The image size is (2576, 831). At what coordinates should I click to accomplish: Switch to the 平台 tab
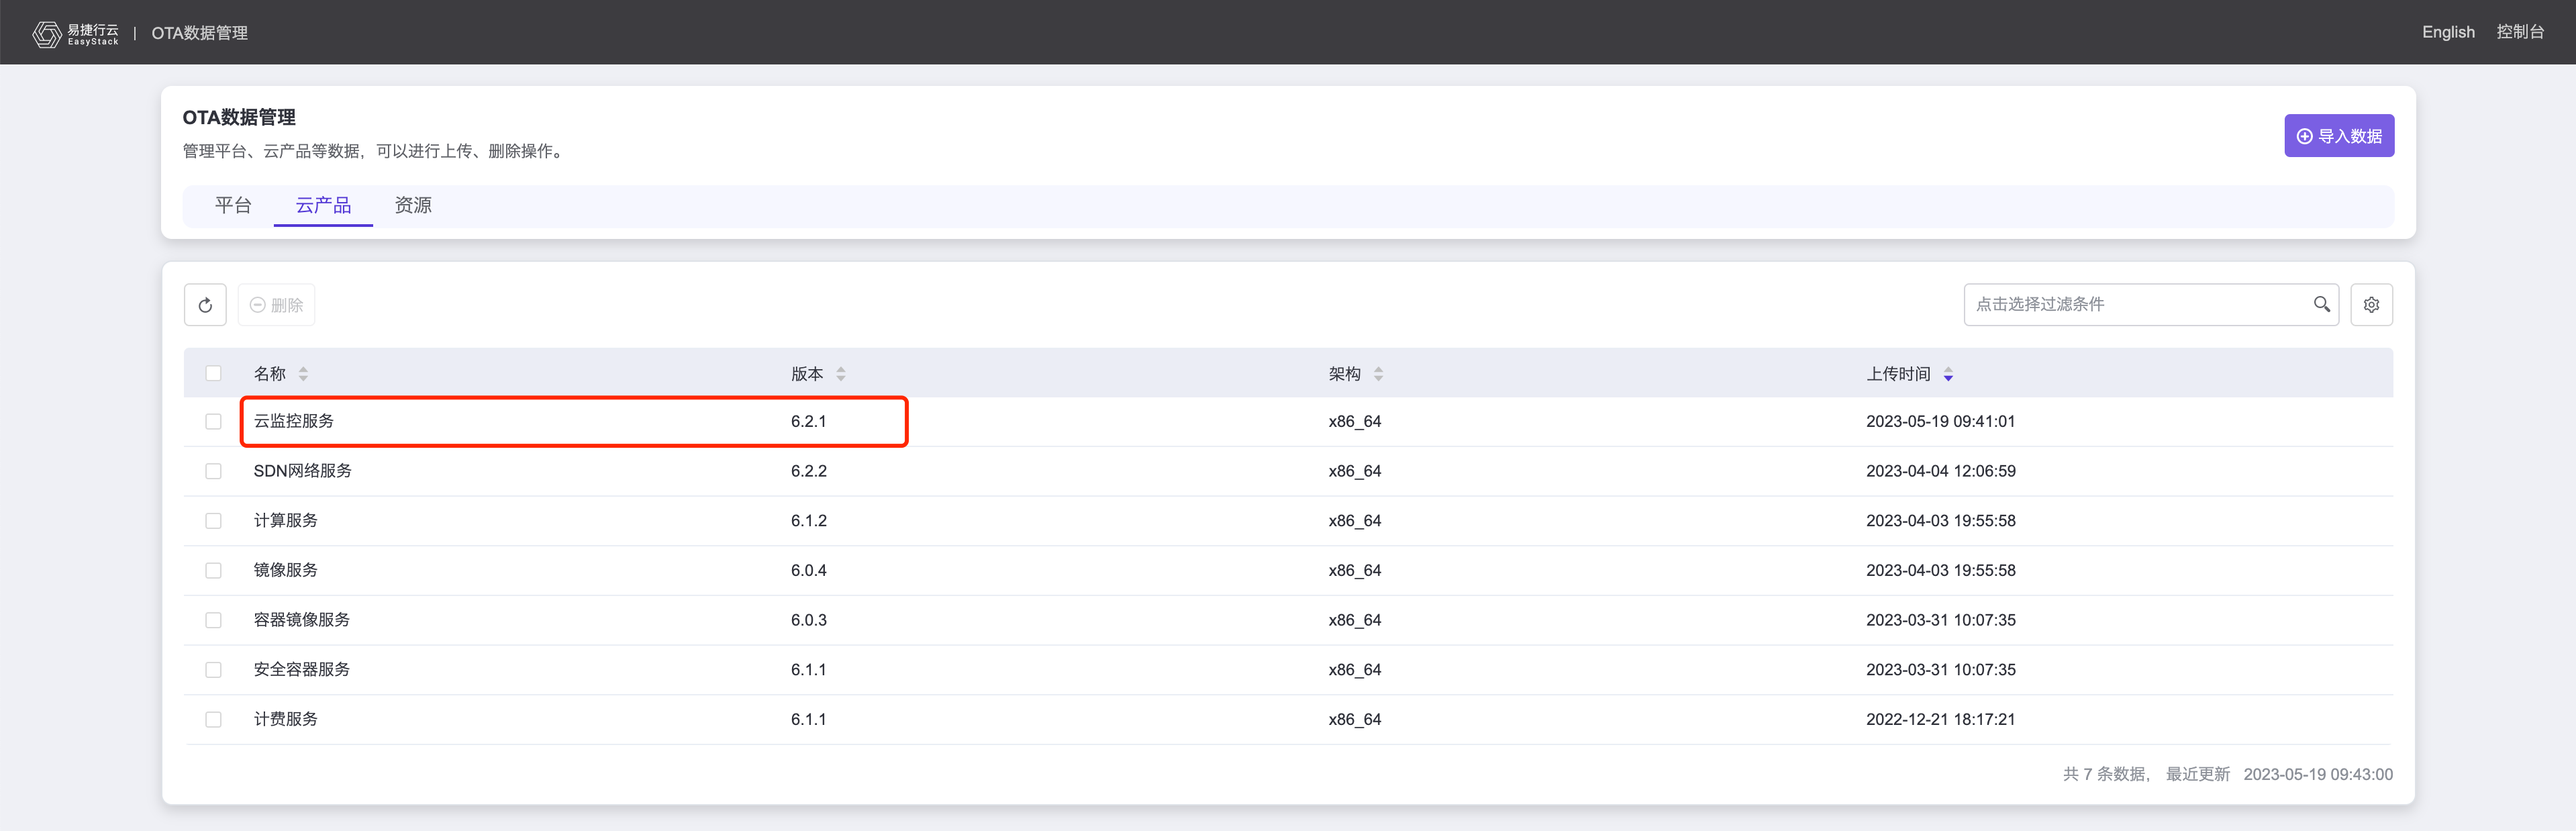pos(233,205)
